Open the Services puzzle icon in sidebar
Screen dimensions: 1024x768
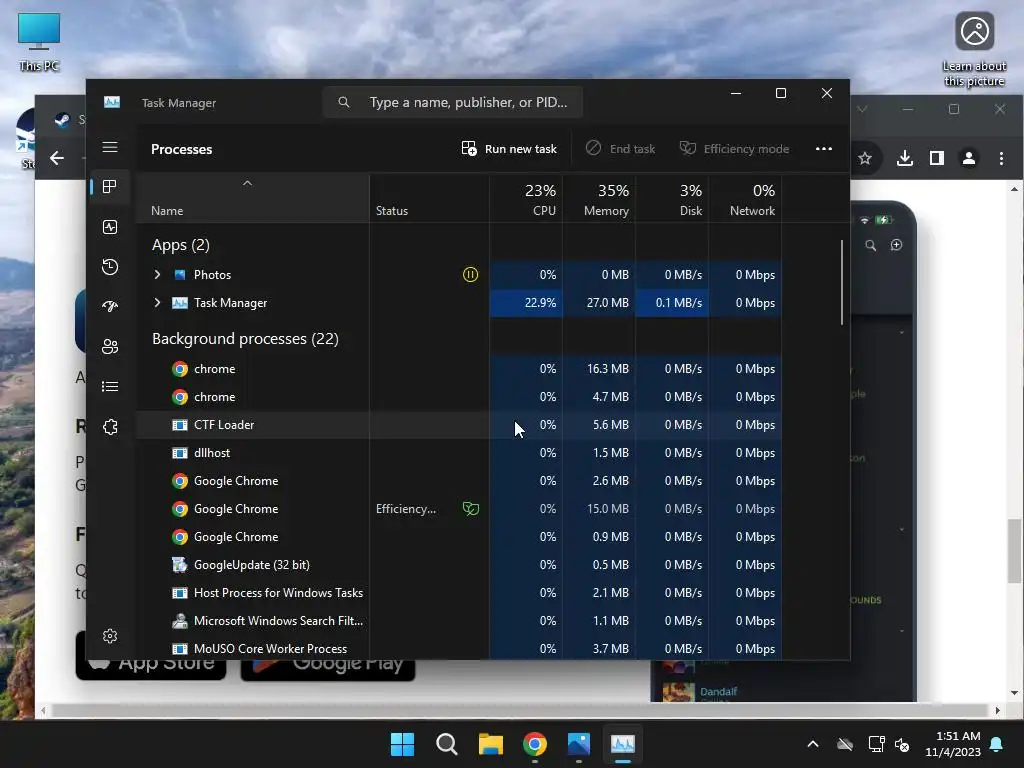click(110, 426)
